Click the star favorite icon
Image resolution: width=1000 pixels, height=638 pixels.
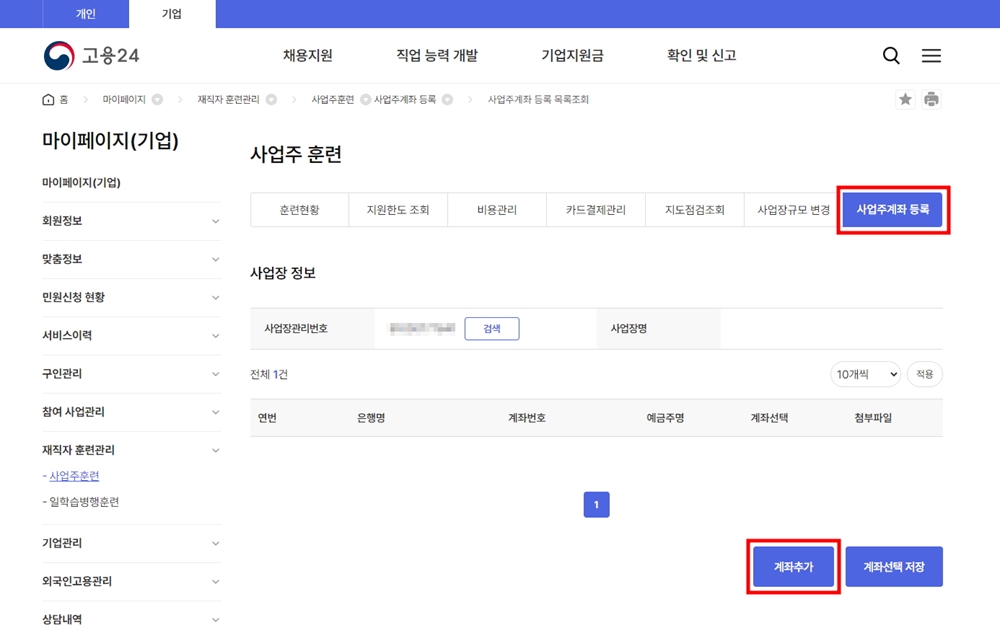pos(905,99)
